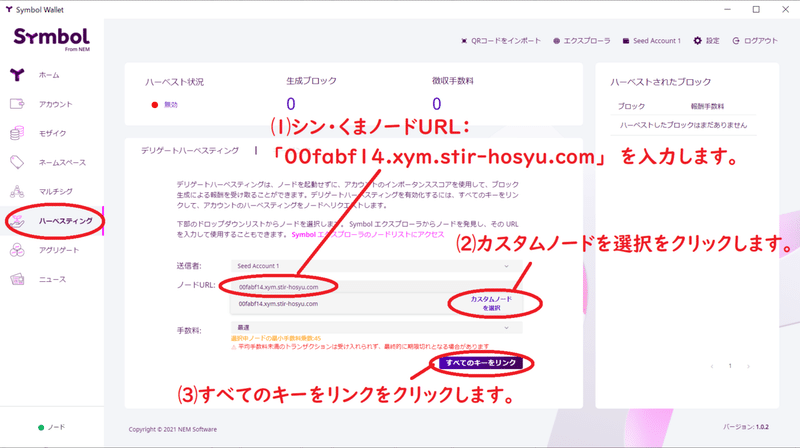Click the Home Y-shaped sidebar icon
800x448 pixels.
click(x=17, y=75)
